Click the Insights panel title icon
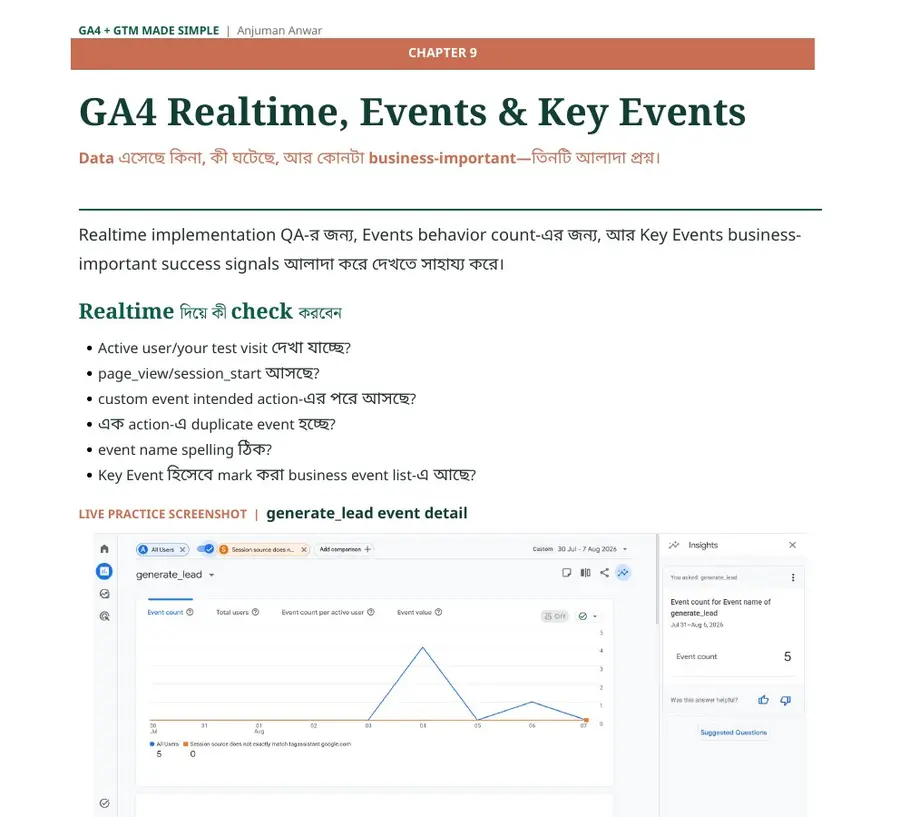 [x=674, y=545]
